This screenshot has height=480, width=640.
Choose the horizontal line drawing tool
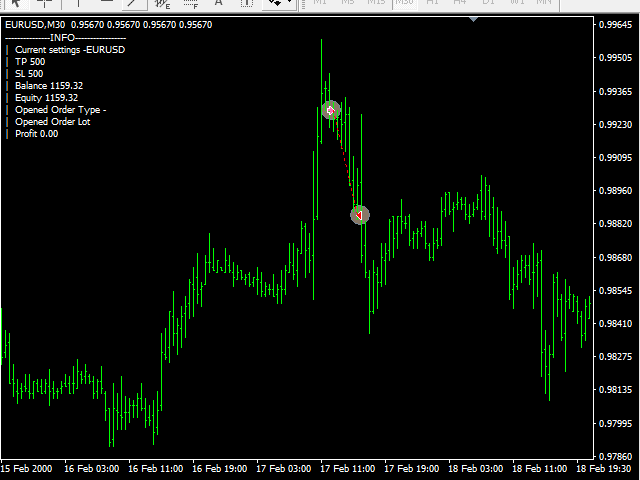pyautogui.click(x=104, y=3)
